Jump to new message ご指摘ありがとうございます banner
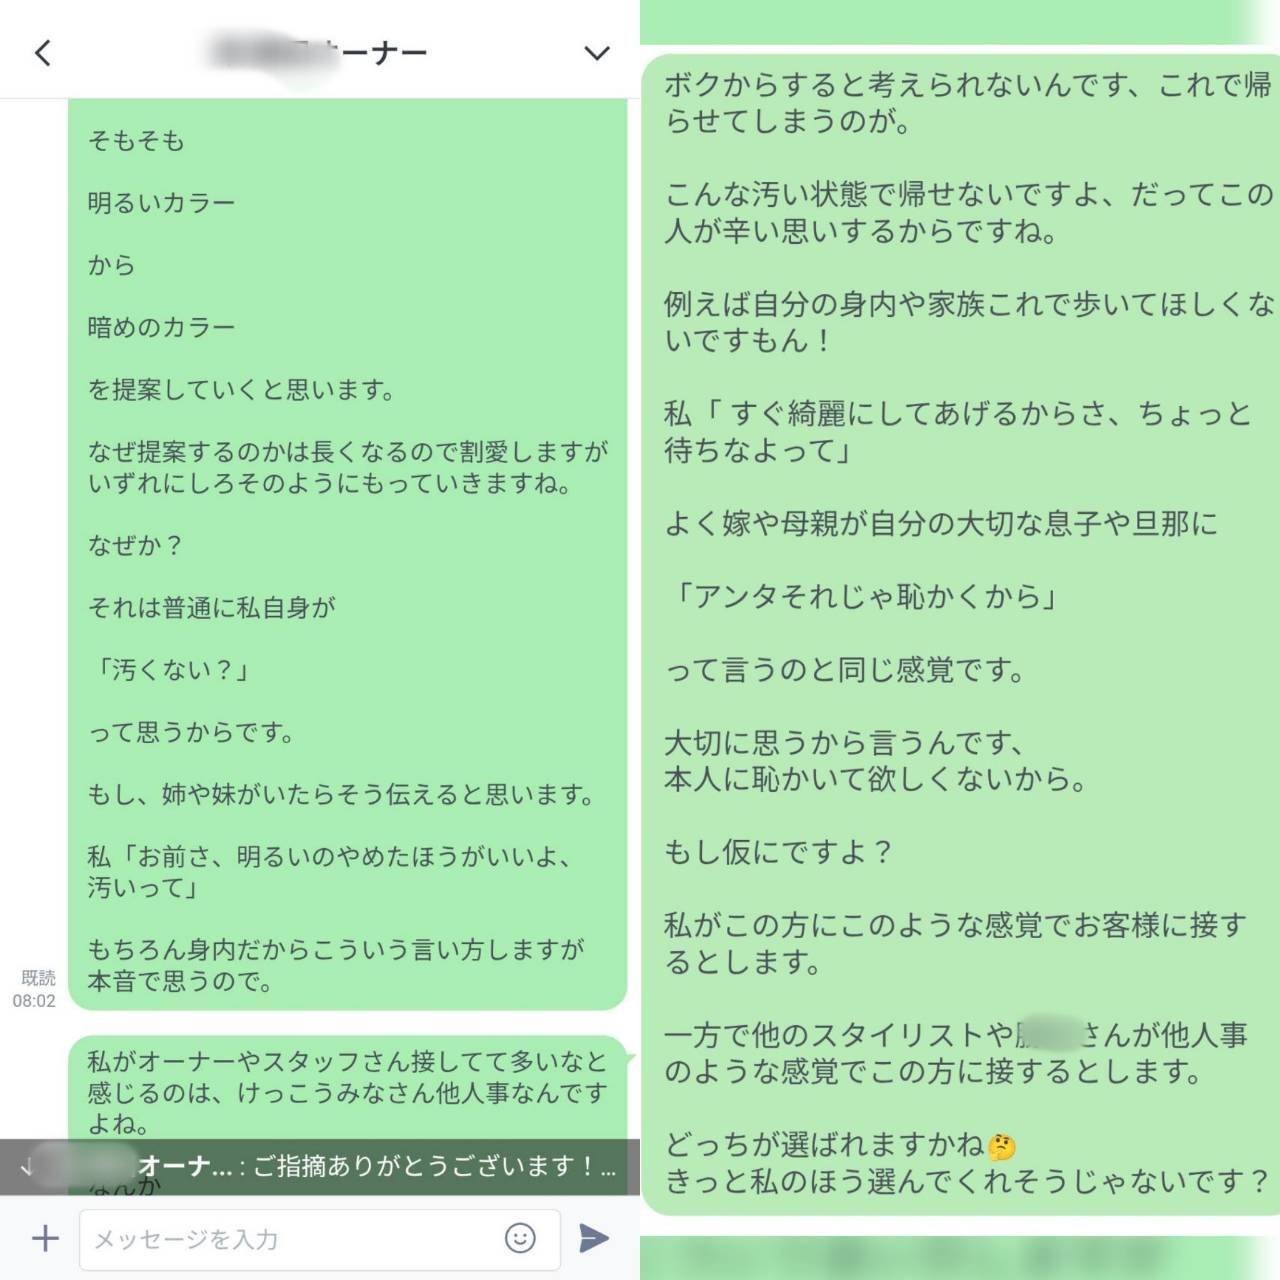This screenshot has width=1280, height=1280. 320,1167
